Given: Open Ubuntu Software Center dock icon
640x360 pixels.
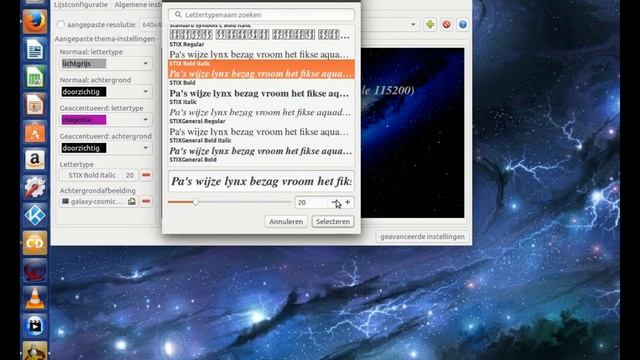Looking at the screenshot, I should pyautogui.click(x=35, y=133).
